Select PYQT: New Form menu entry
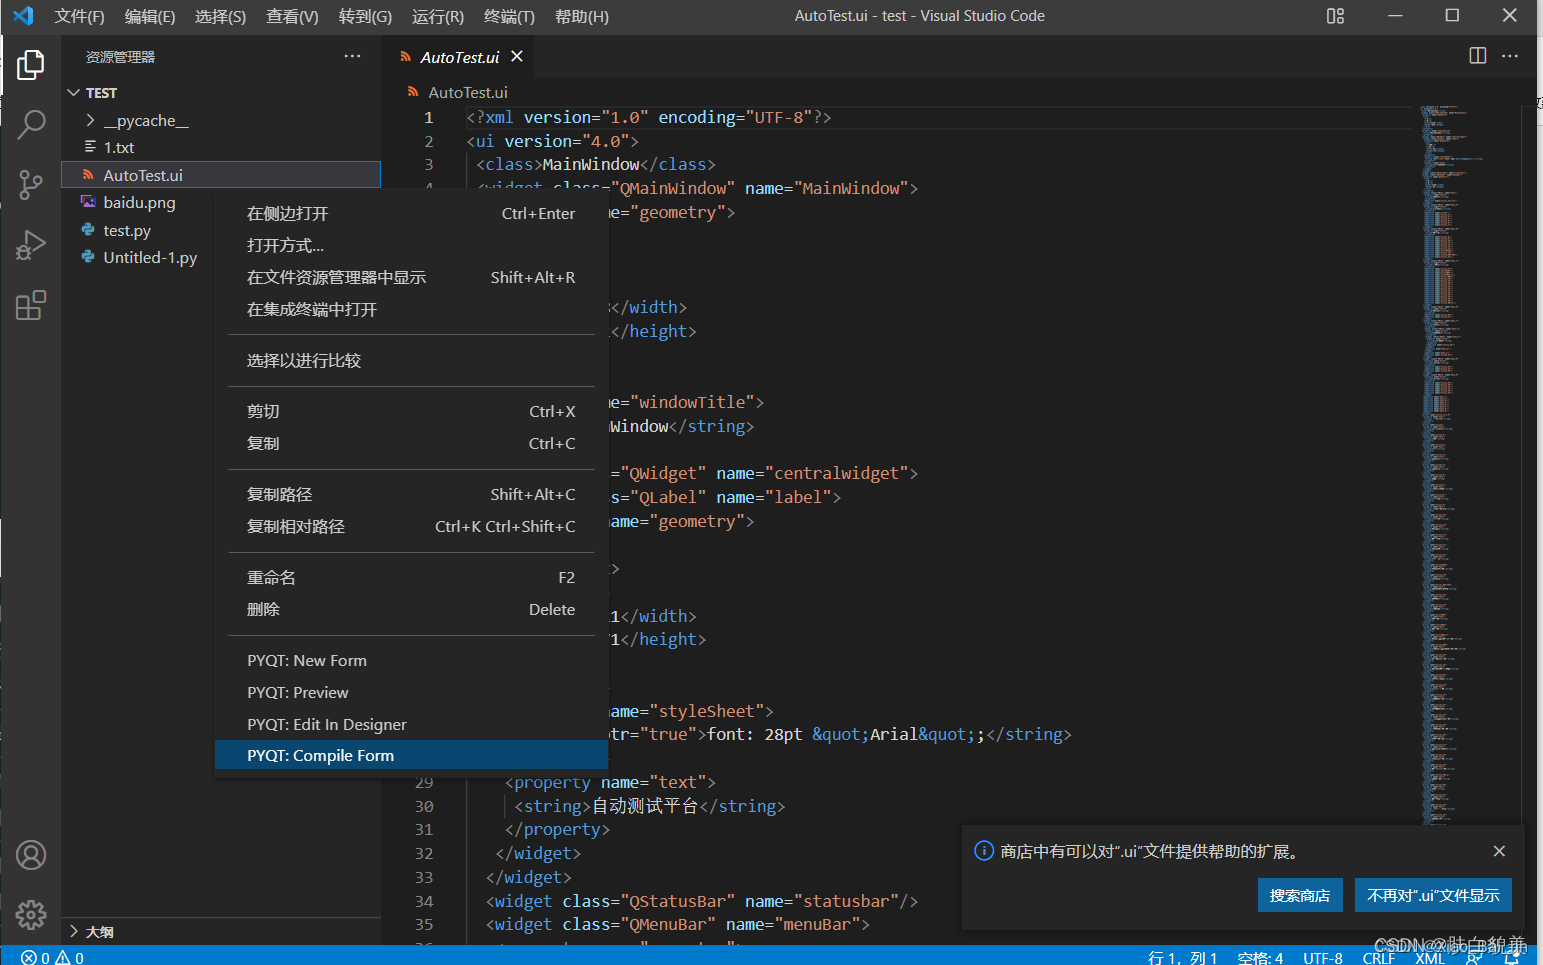This screenshot has width=1543, height=965. [x=412, y=660]
